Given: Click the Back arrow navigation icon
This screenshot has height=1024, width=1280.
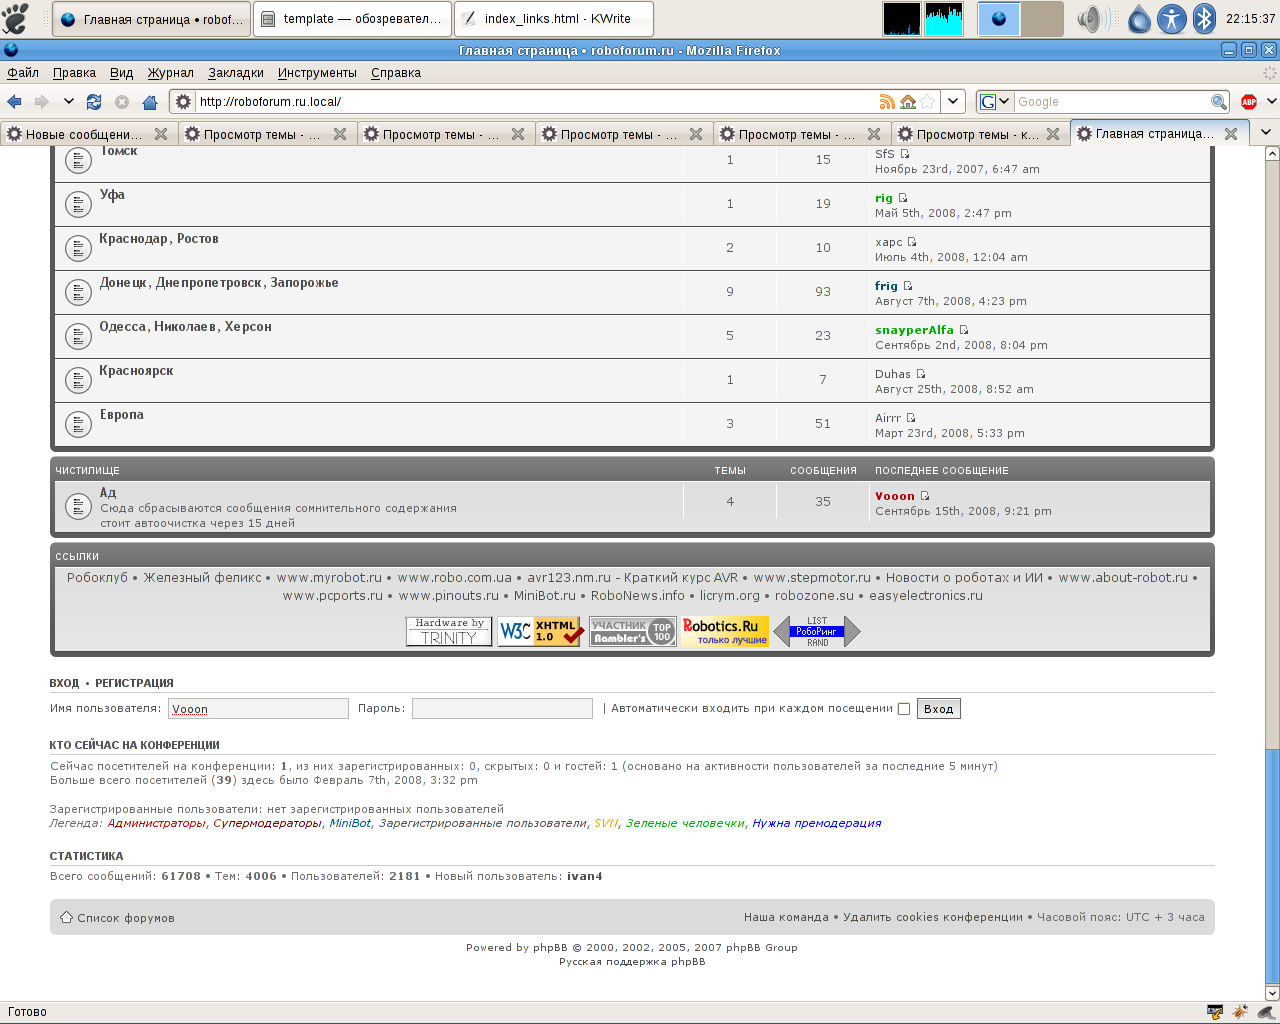Looking at the screenshot, I should 14,102.
